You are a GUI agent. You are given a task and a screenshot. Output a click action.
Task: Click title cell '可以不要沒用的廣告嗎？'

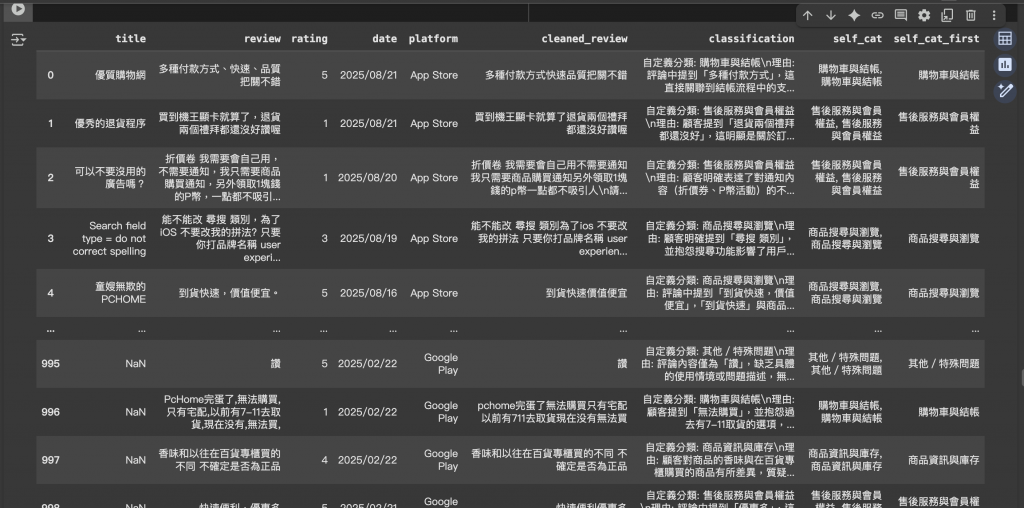coord(110,178)
